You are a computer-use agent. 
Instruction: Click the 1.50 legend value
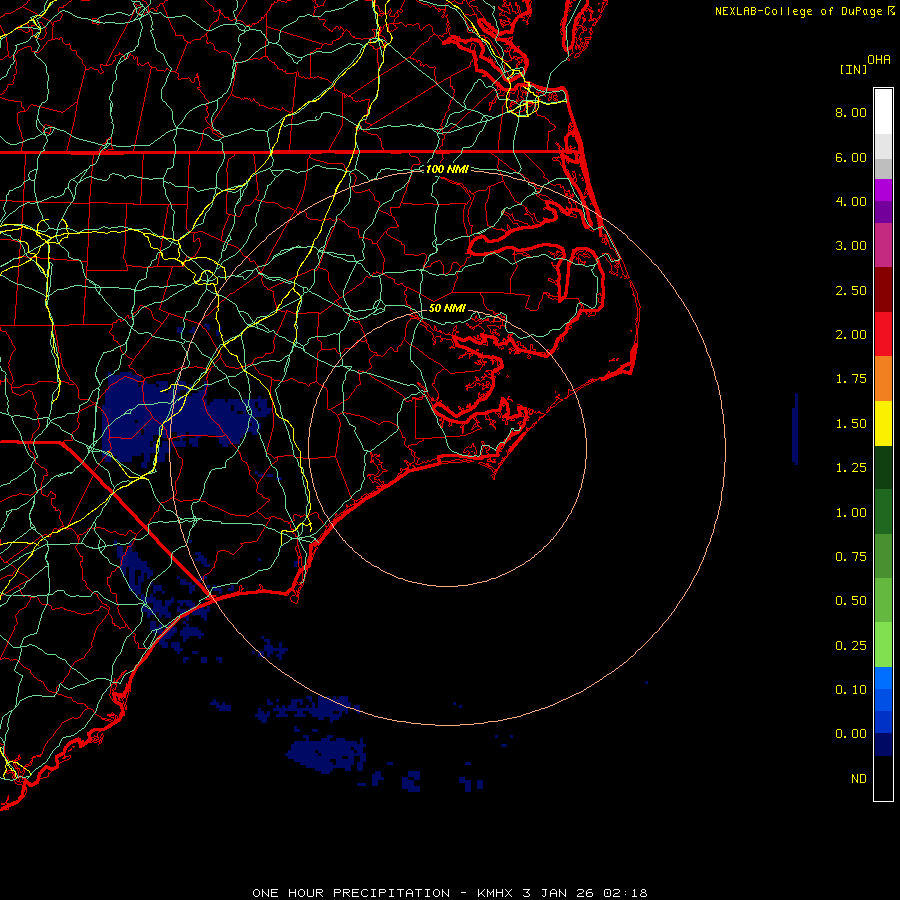click(851, 424)
